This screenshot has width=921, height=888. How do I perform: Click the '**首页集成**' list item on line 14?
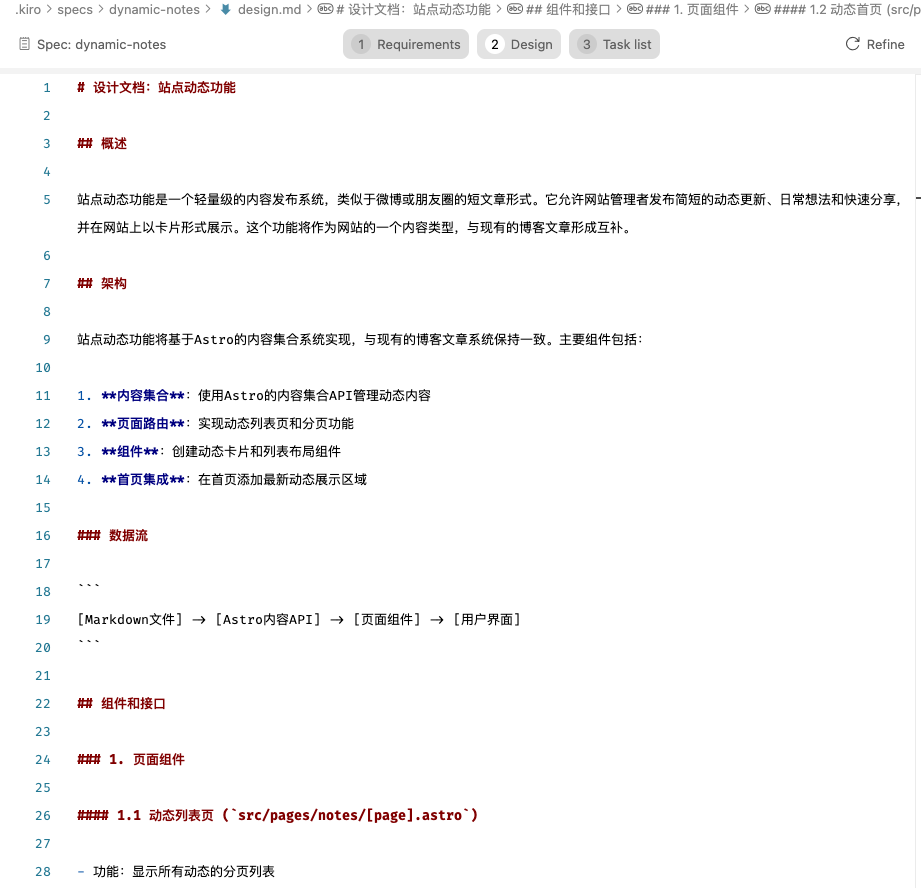pyautogui.click(x=222, y=479)
